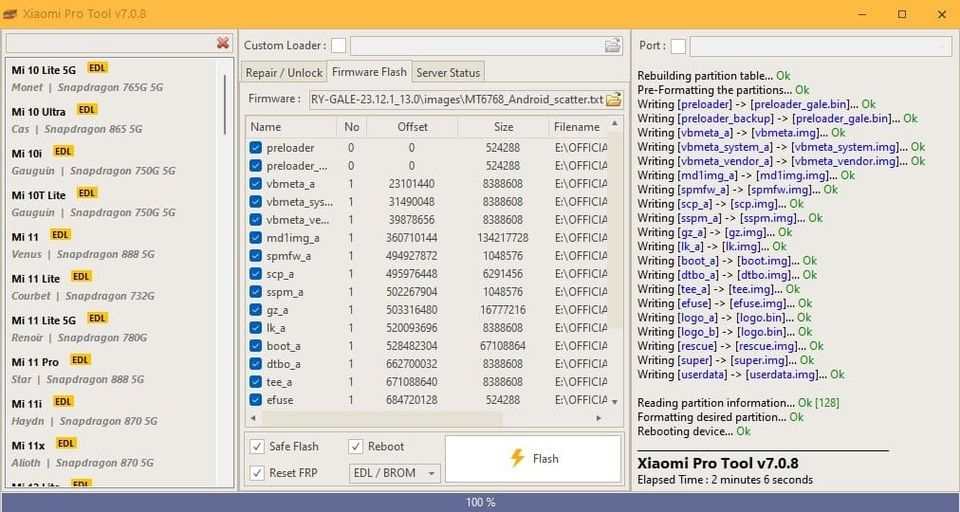Uncheck the scp_a partition
Image resolution: width=960 pixels, height=512 pixels.
(x=256, y=274)
